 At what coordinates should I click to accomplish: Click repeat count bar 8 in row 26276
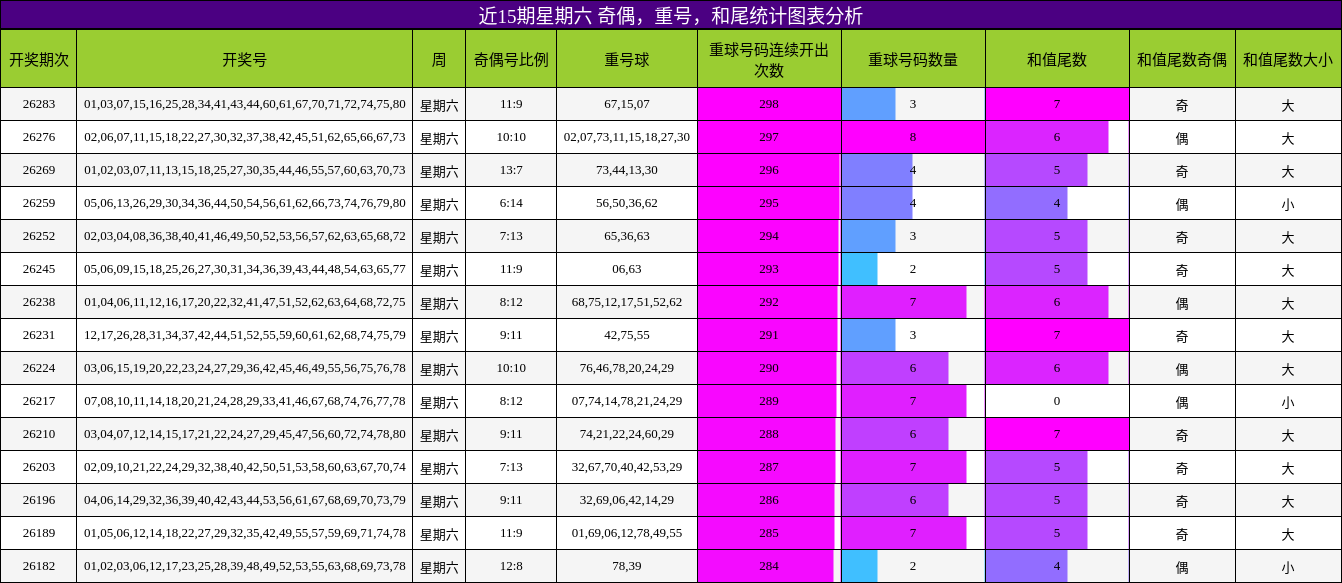coord(913,137)
